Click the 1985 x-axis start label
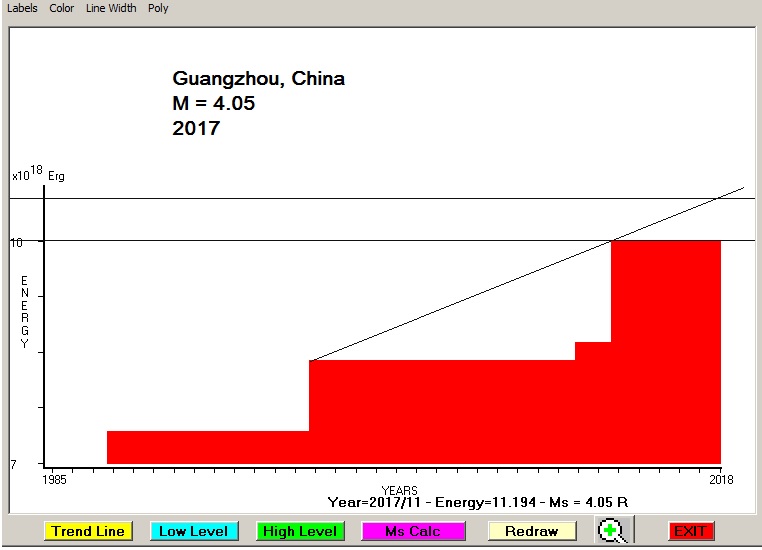The image size is (762, 550). 55,479
